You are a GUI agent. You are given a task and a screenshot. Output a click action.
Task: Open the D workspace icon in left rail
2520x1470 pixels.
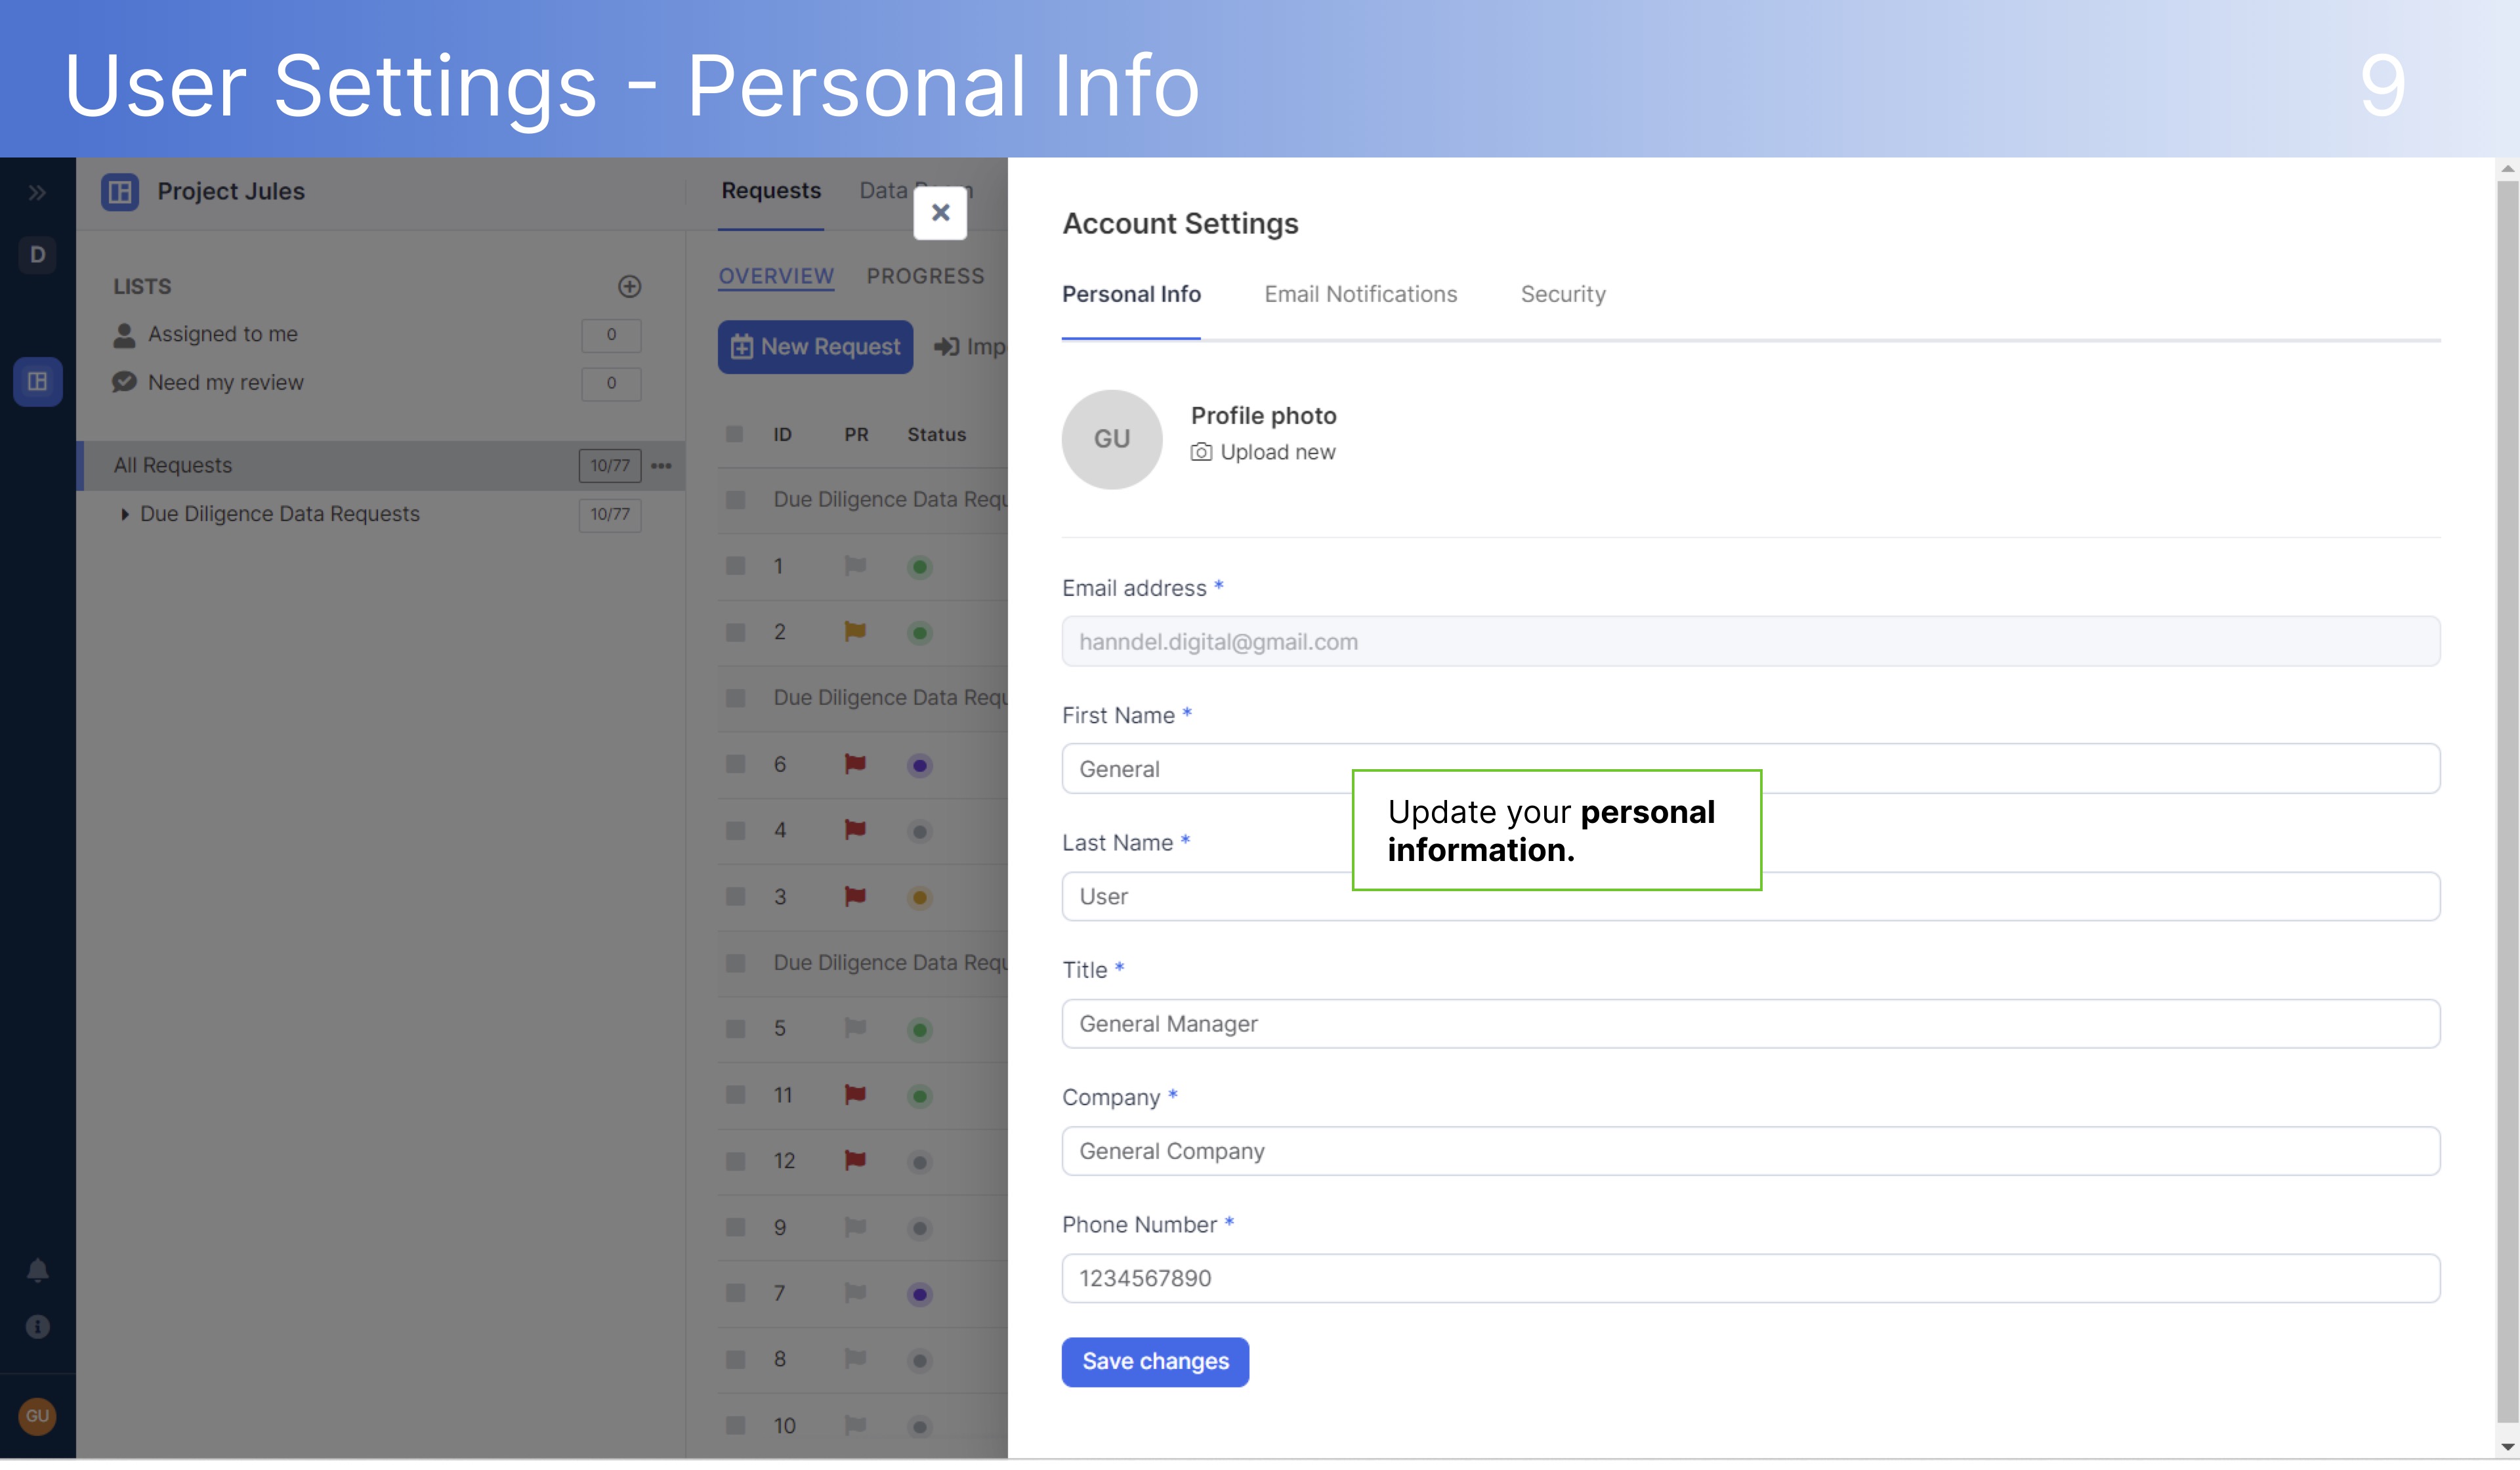pyautogui.click(x=37, y=255)
